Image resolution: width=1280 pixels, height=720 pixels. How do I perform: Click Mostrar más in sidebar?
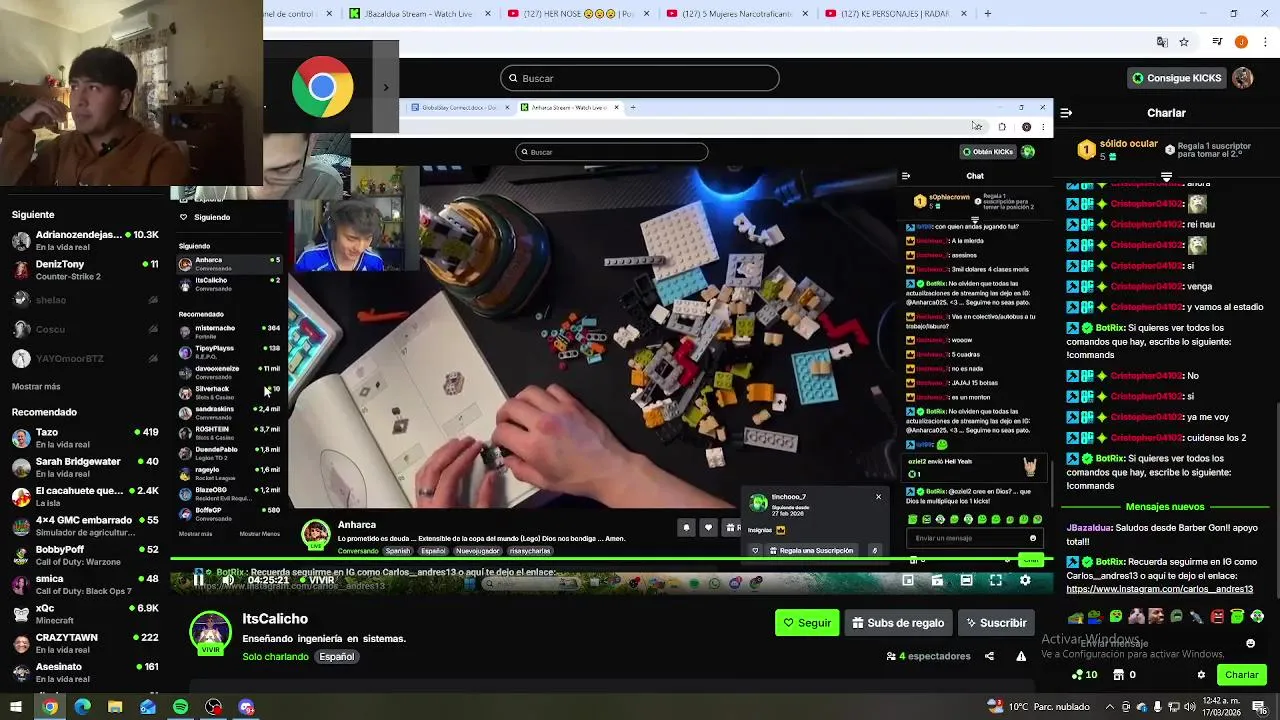point(36,387)
